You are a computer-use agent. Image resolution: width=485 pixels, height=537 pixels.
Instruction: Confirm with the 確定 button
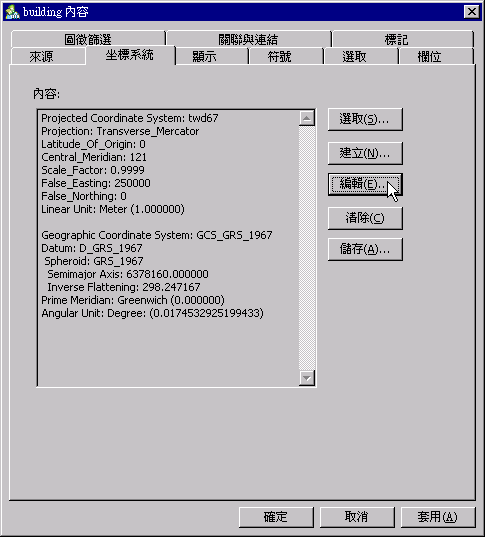[x=276, y=517]
